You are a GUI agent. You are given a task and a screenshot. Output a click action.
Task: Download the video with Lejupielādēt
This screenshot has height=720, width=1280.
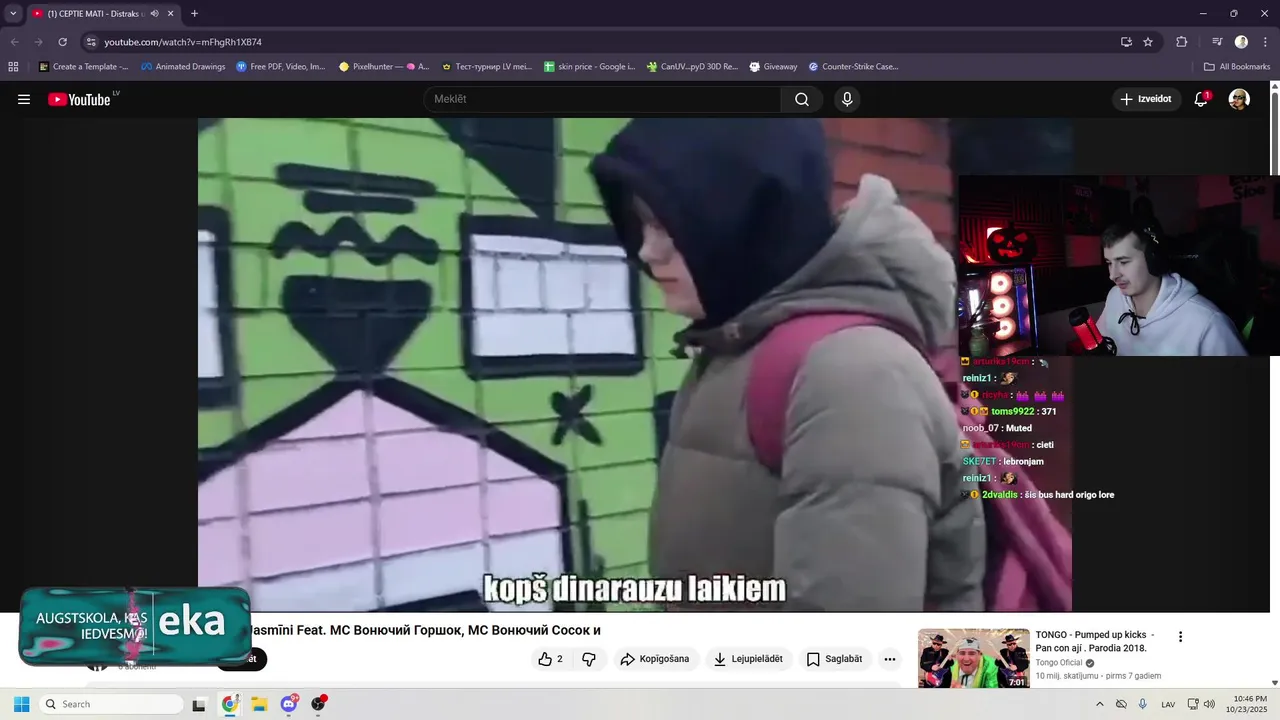point(748,659)
